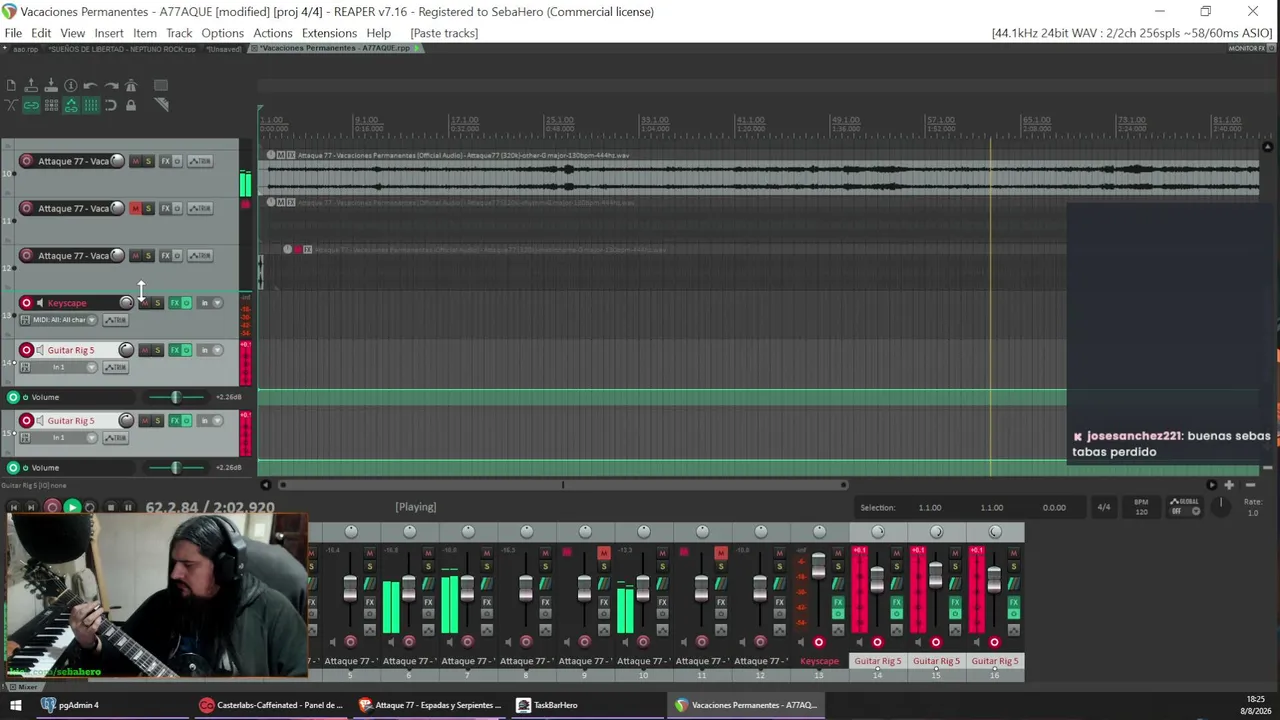This screenshot has width=1280, height=720.
Task: Arm track 10 for recording
Action: pyautogui.click(x=27, y=161)
